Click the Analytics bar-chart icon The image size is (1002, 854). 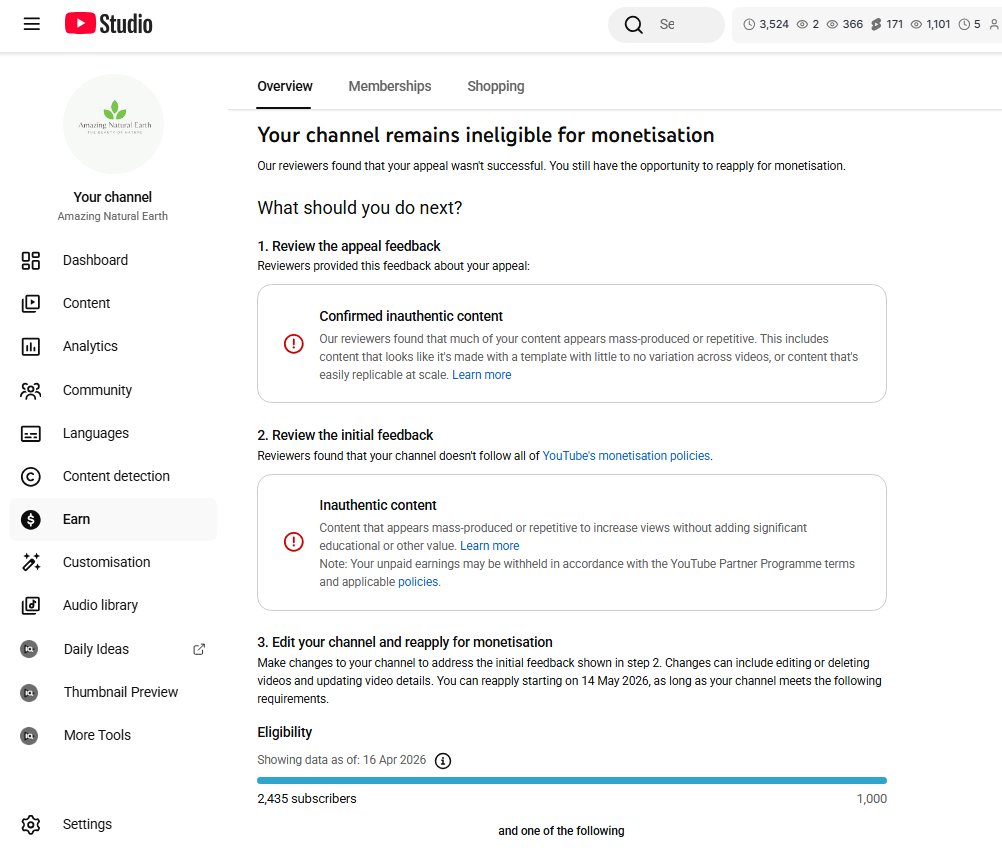[x=31, y=346]
